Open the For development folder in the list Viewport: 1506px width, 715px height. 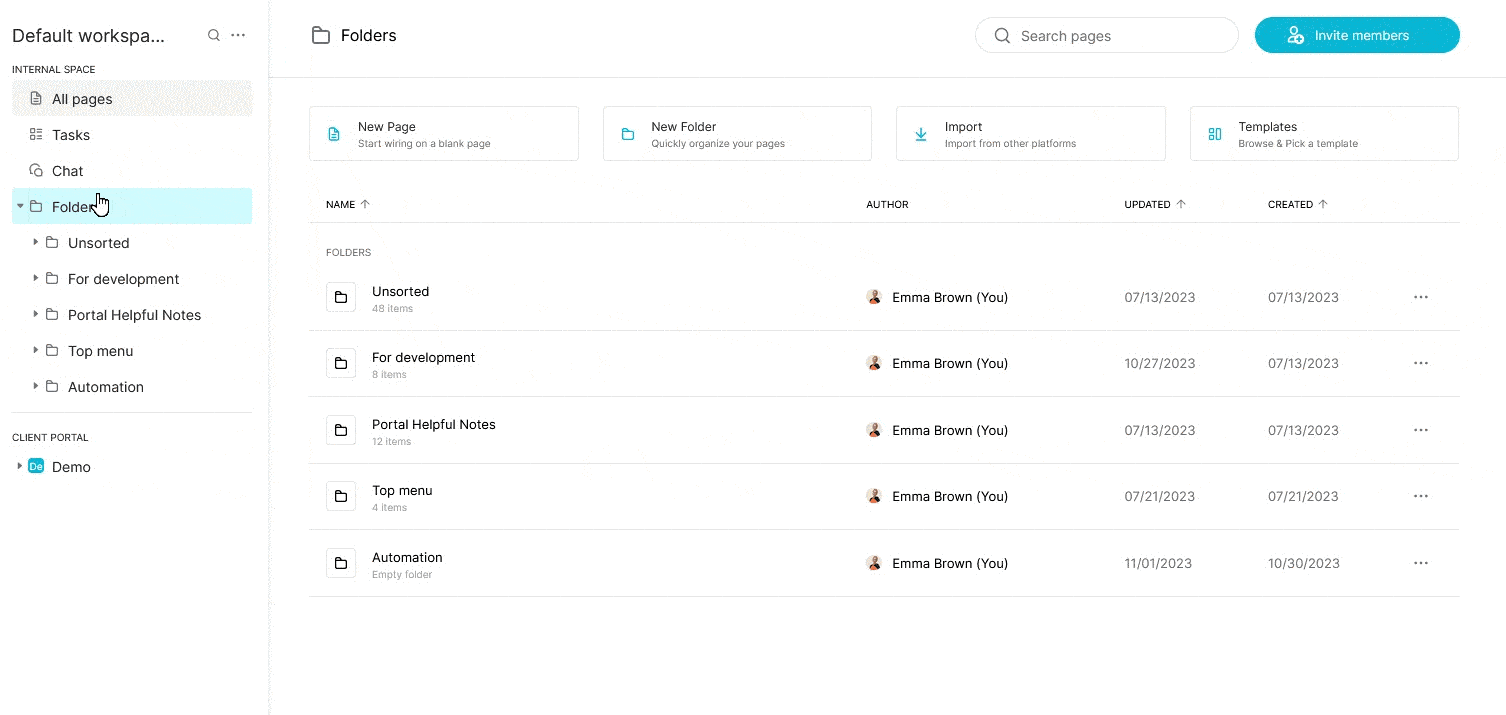pos(423,357)
